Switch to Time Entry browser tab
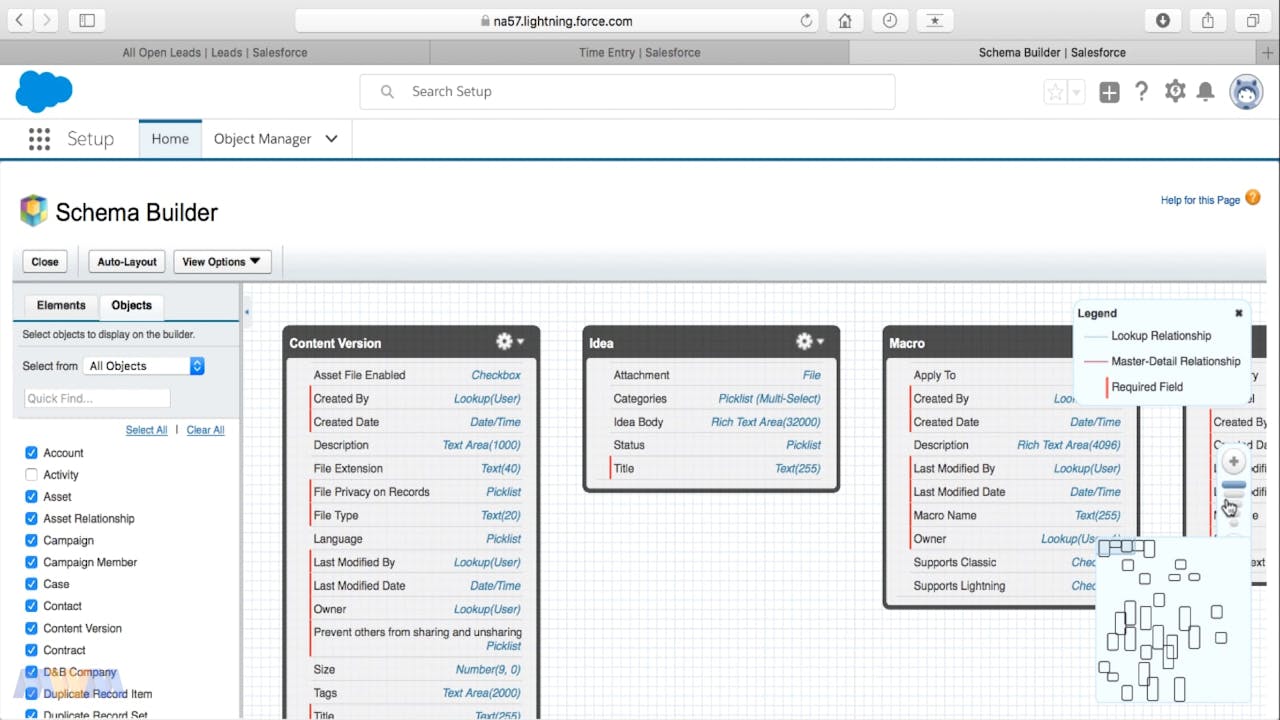 (639, 52)
